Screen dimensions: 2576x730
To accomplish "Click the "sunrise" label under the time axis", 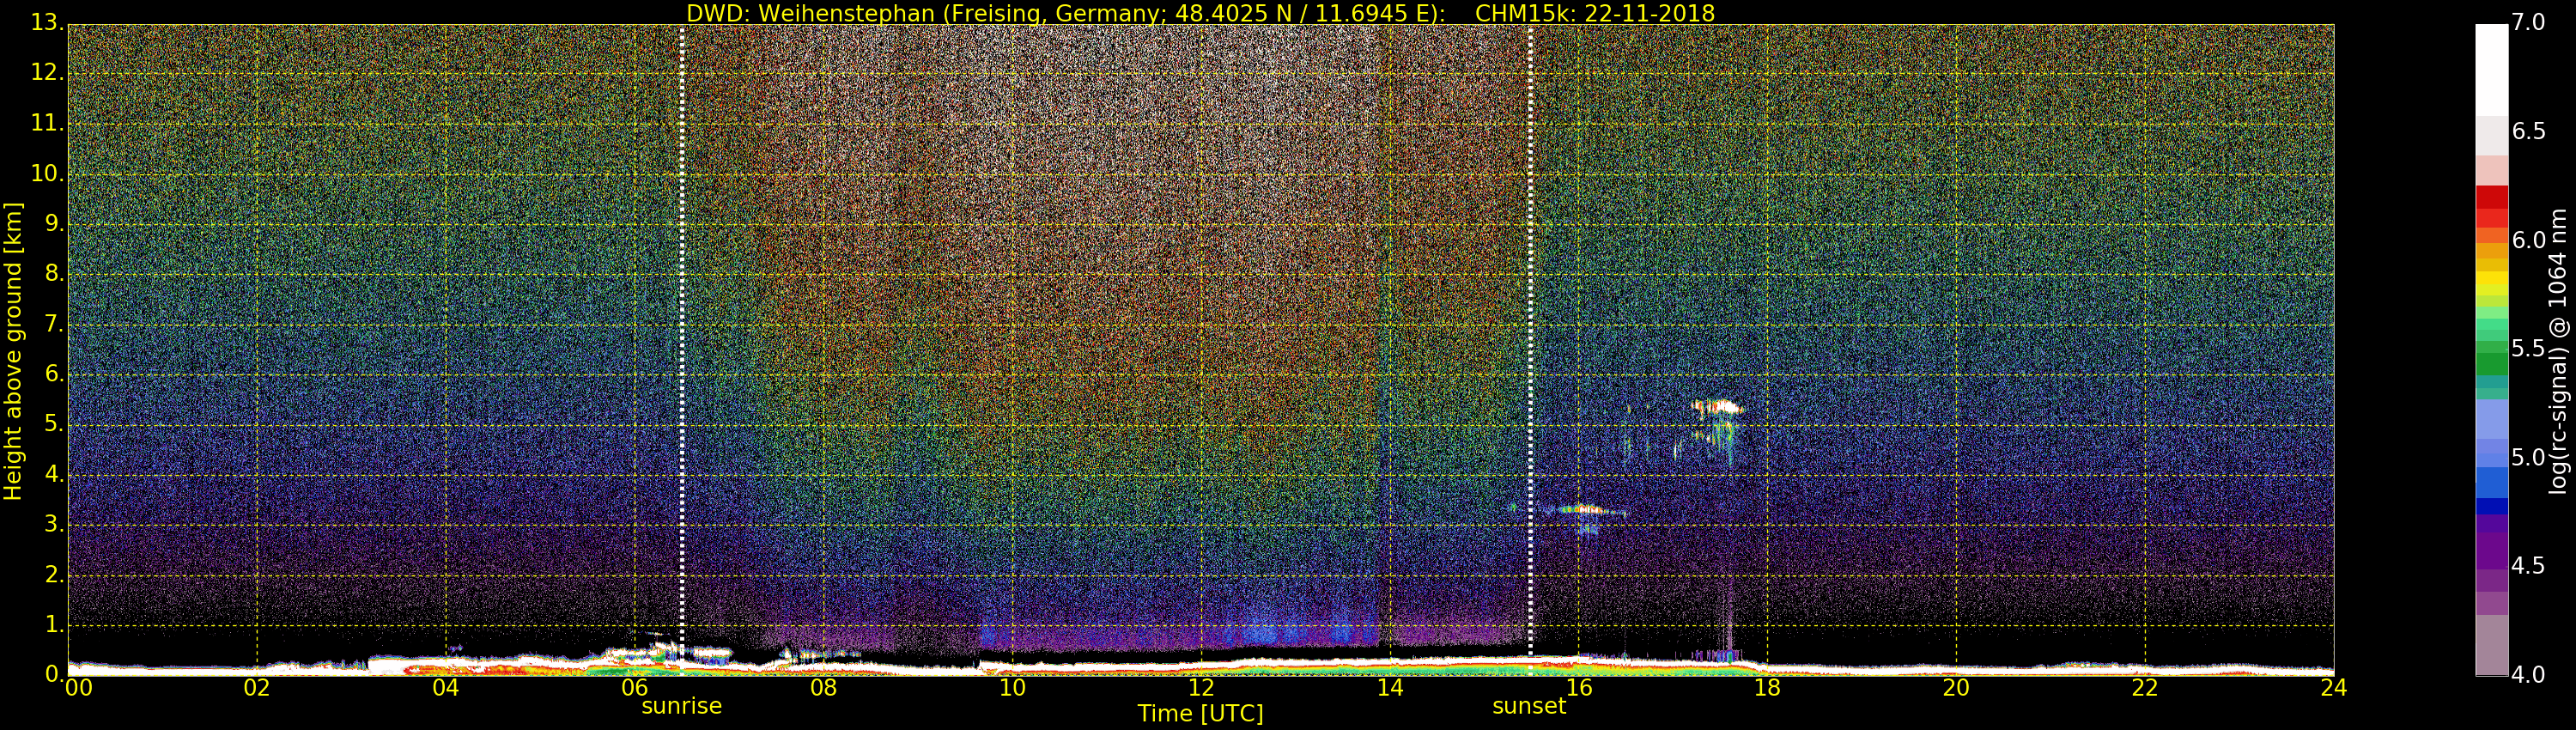I will point(681,706).
